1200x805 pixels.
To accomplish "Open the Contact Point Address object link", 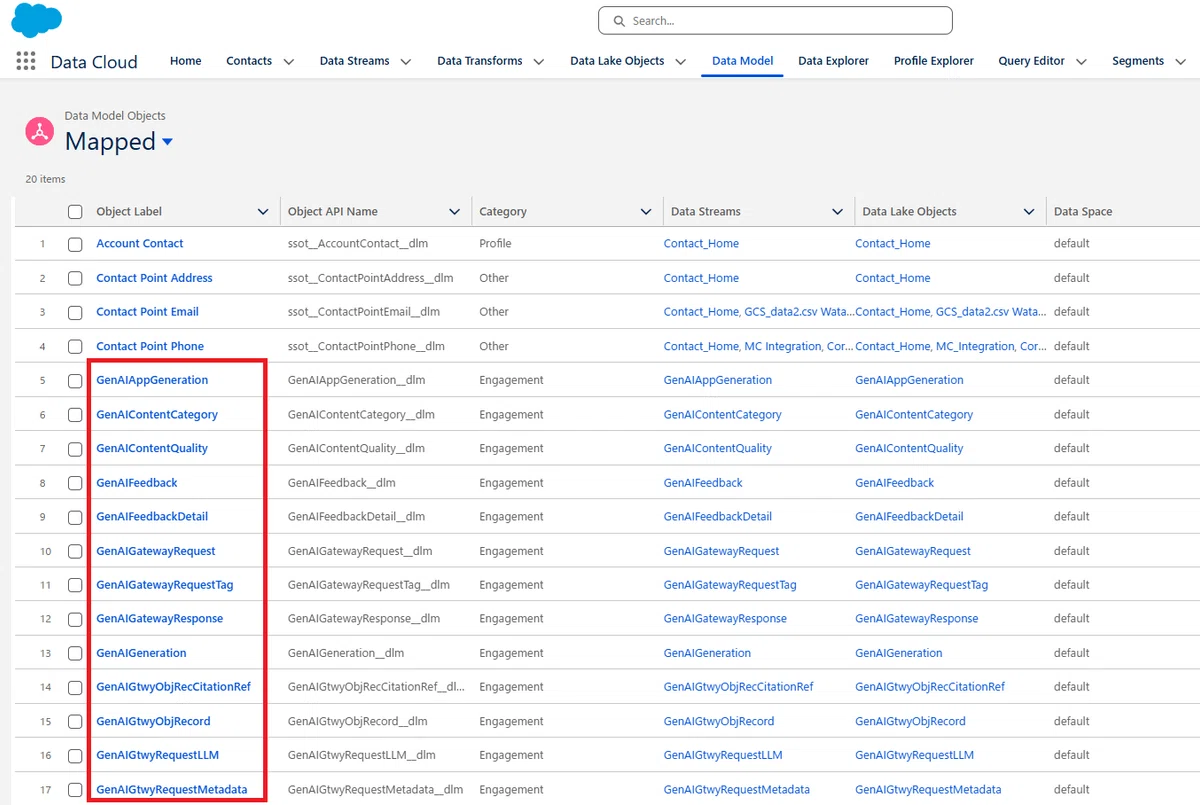I will [154, 278].
